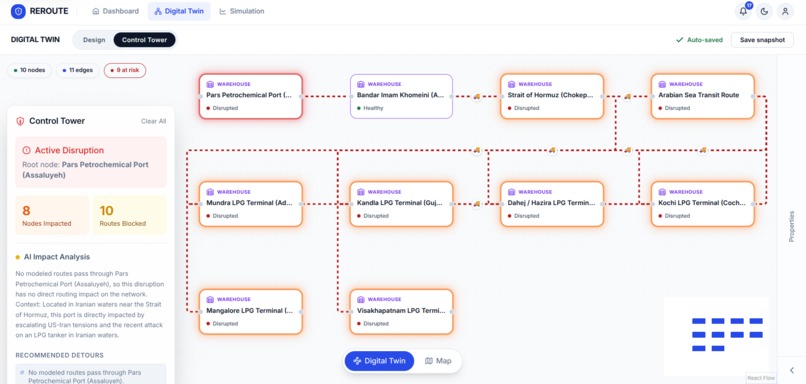This screenshot has height=384, width=806.
Task: Click warehouse icon on Visakhapatnam LPG Terminal node
Action: pyautogui.click(x=360, y=299)
